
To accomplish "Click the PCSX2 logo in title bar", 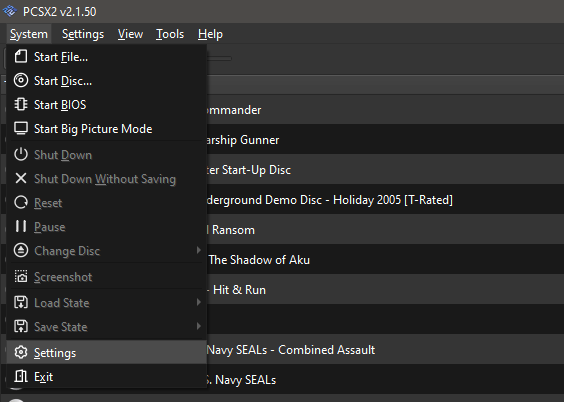I will (10, 11).
